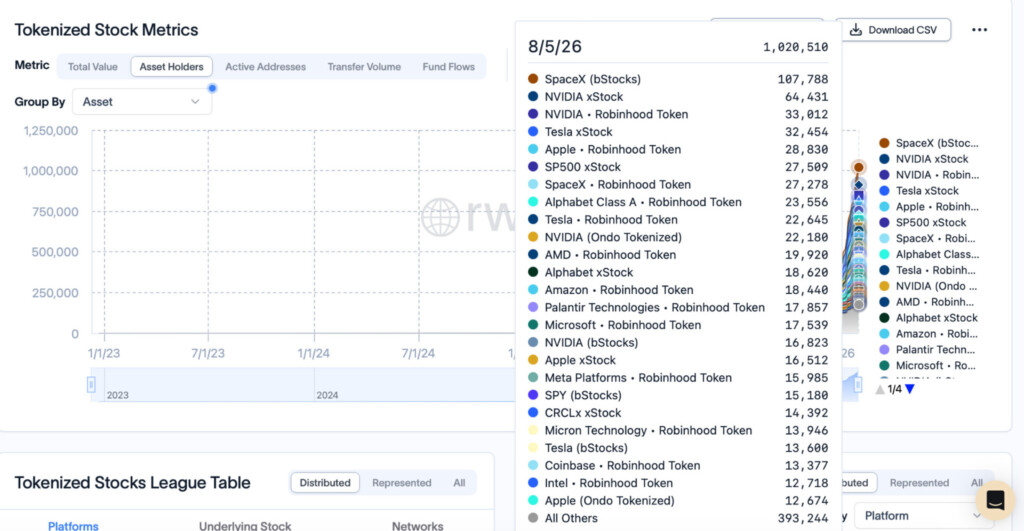Viewport: 1024px width, 531px height.
Task: Click the SPY (bStocks) tooltip row
Action: [x=678, y=395]
